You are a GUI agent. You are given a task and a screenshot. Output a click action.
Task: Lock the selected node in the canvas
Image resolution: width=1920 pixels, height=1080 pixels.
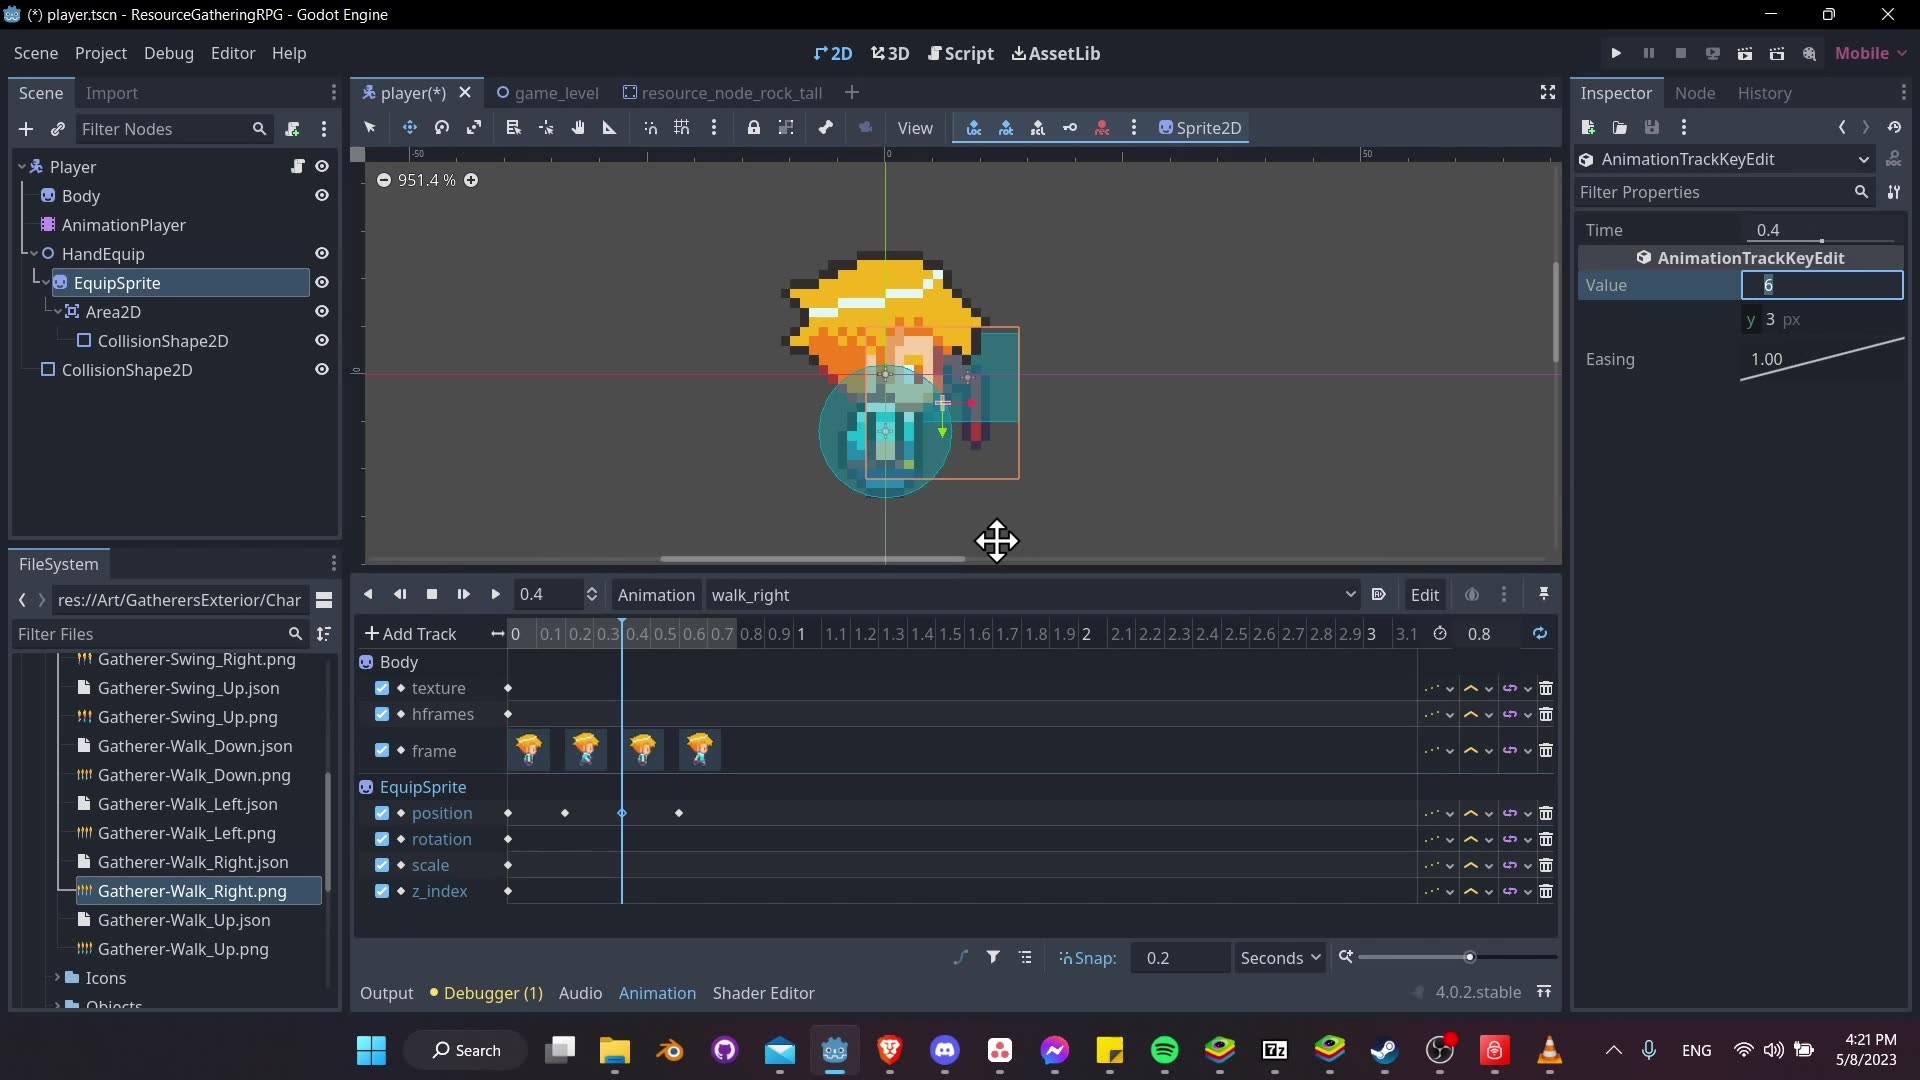coord(754,128)
